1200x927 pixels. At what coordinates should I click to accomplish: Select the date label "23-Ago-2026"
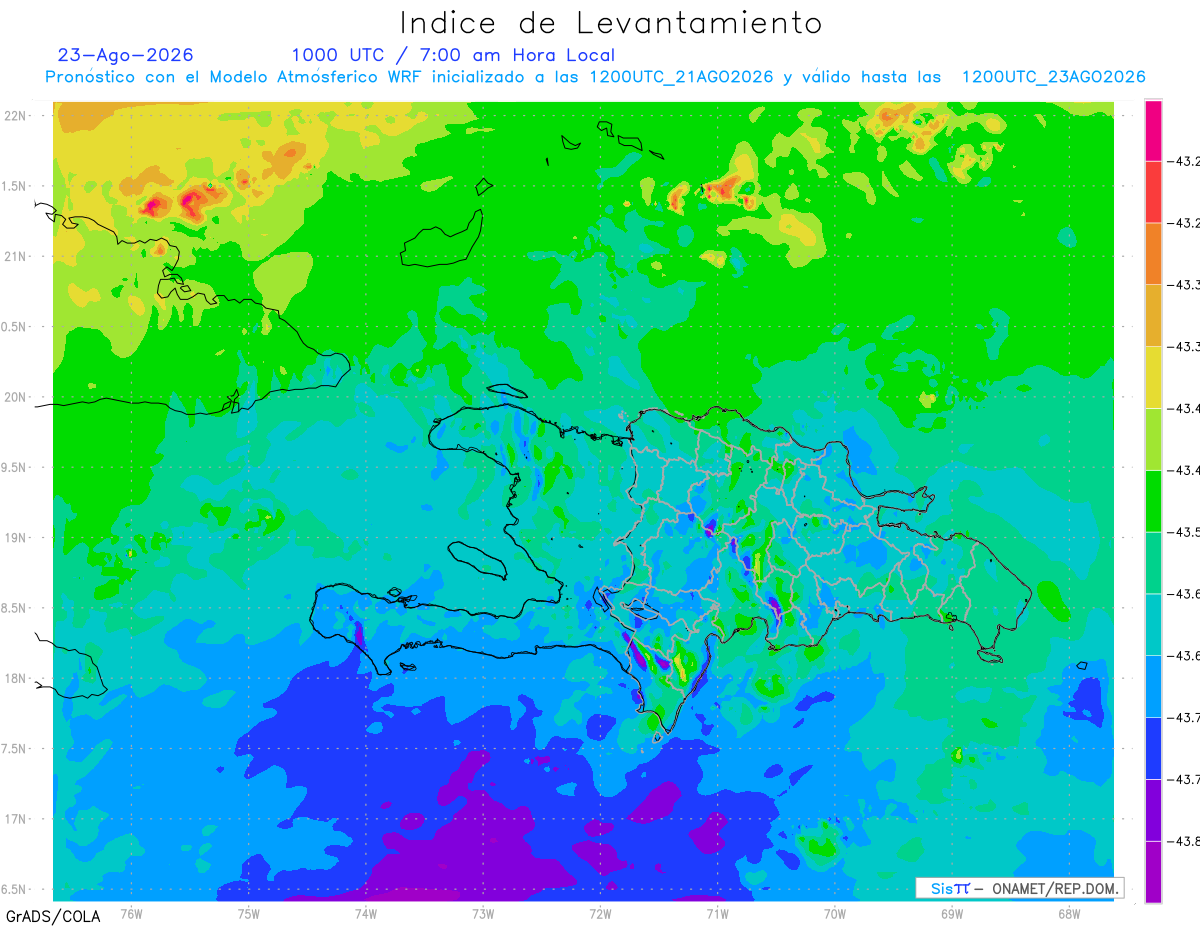[126, 55]
